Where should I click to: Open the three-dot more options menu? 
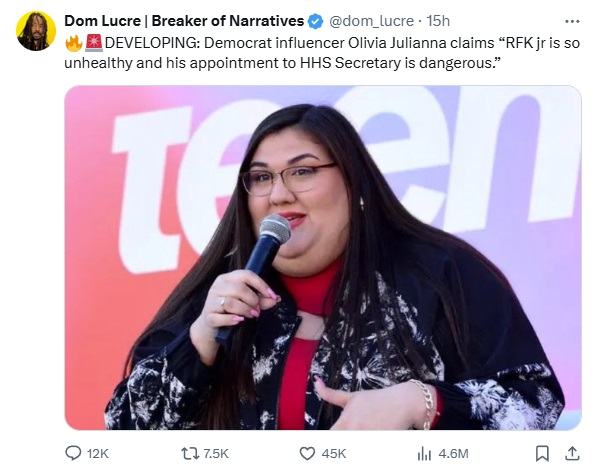coord(572,21)
